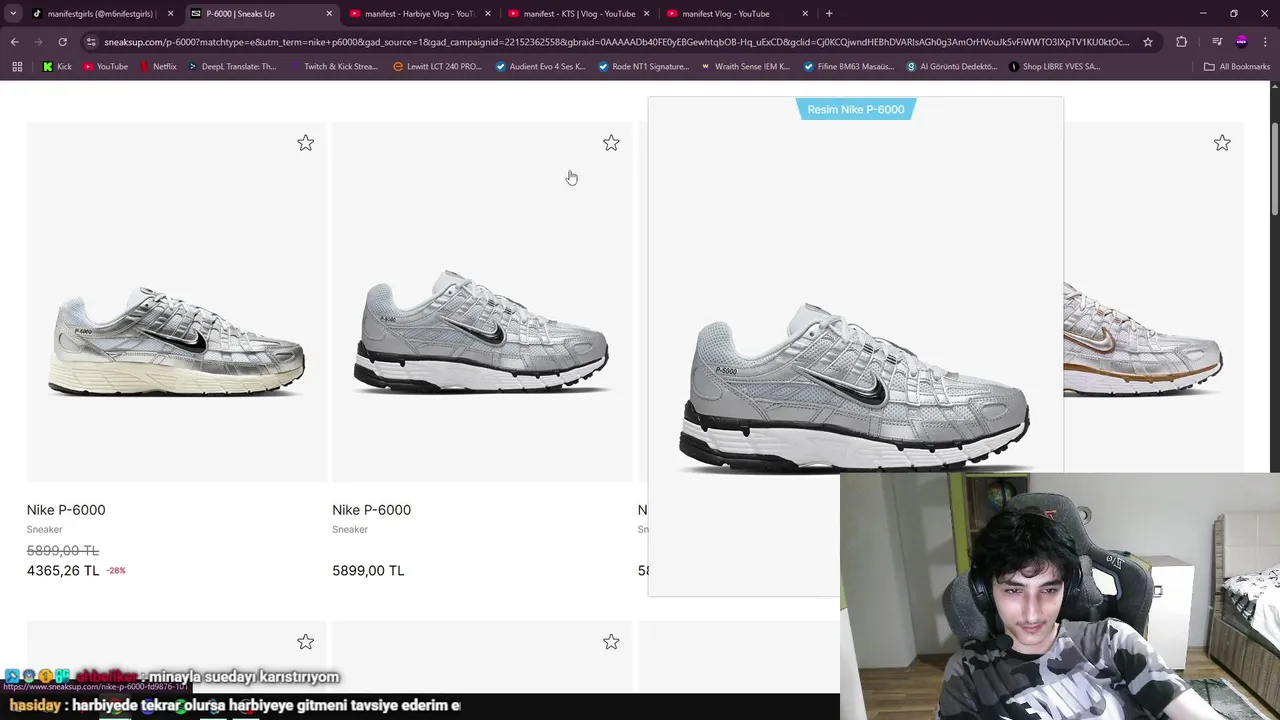Image resolution: width=1280 pixels, height=720 pixels.
Task: Close the manifest Vlog YouTube tab
Action: tap(805, 14)
